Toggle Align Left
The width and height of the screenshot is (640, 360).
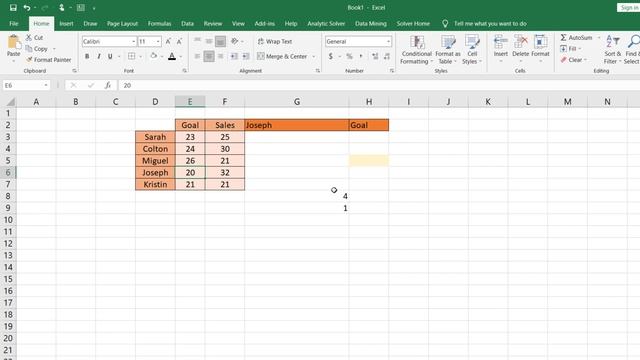(x=197, y=56)
